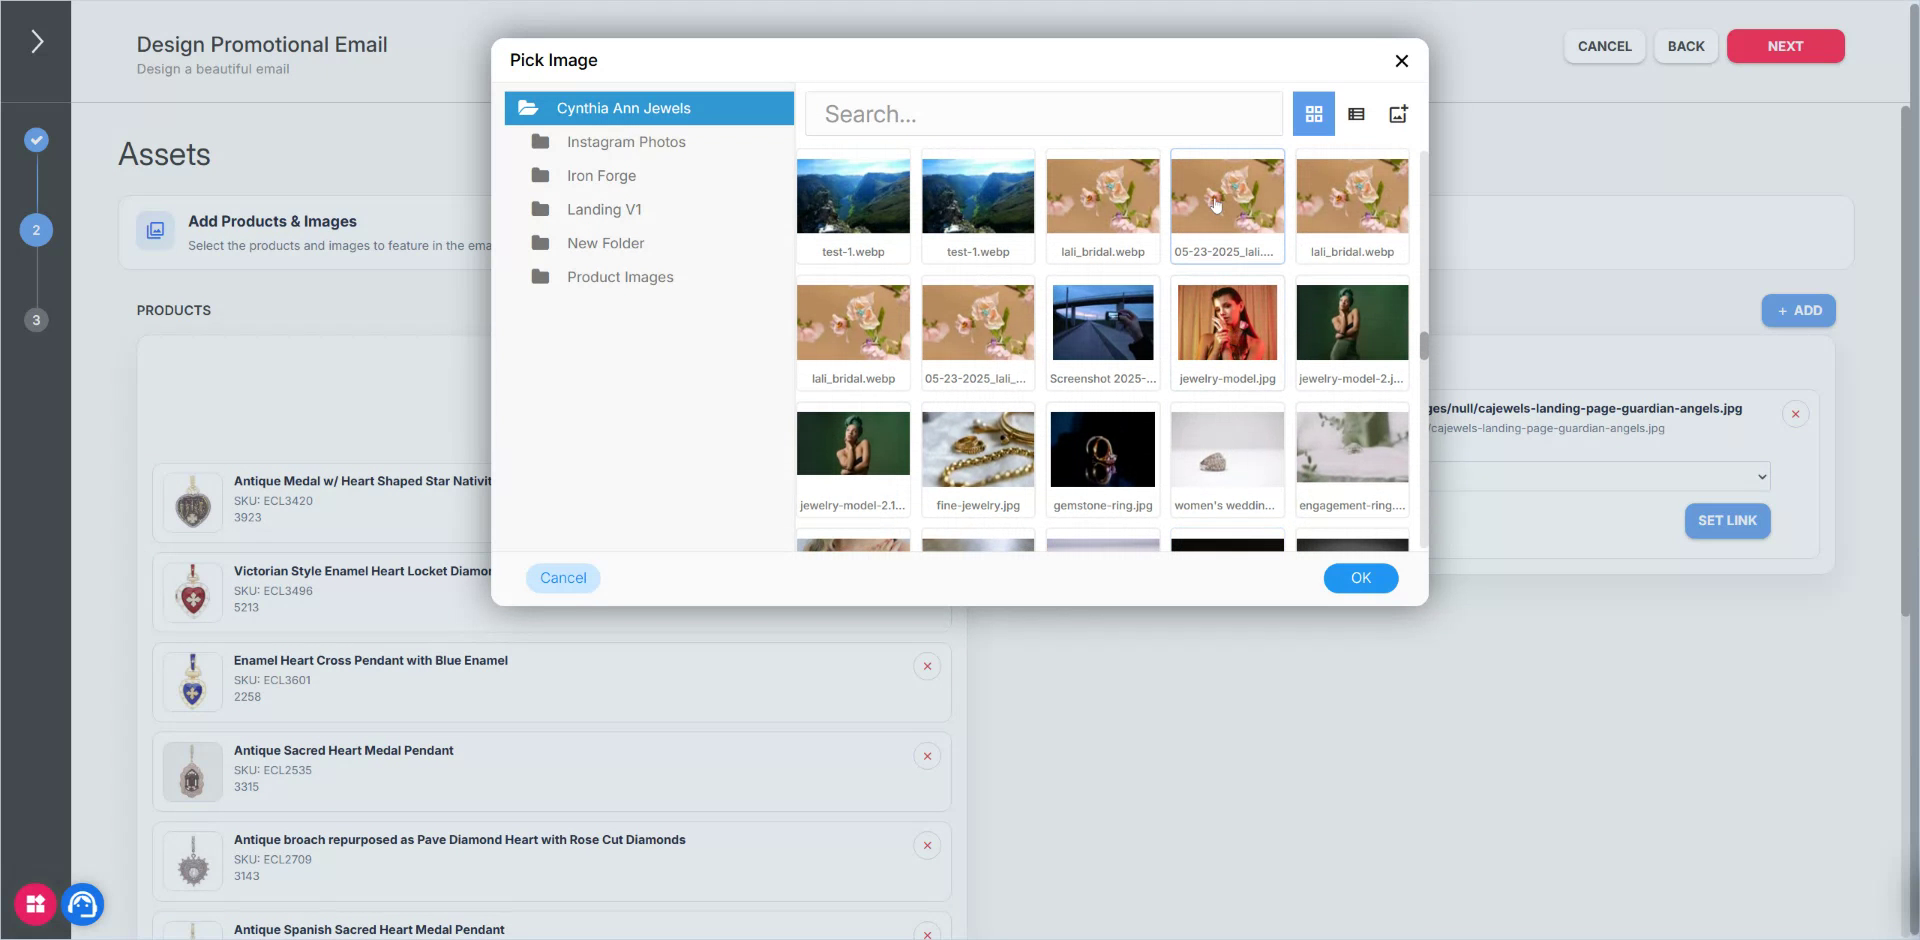Select the women's weddin... thumbnail
The image size is (1920, 940).
(x=1227, y=460)
